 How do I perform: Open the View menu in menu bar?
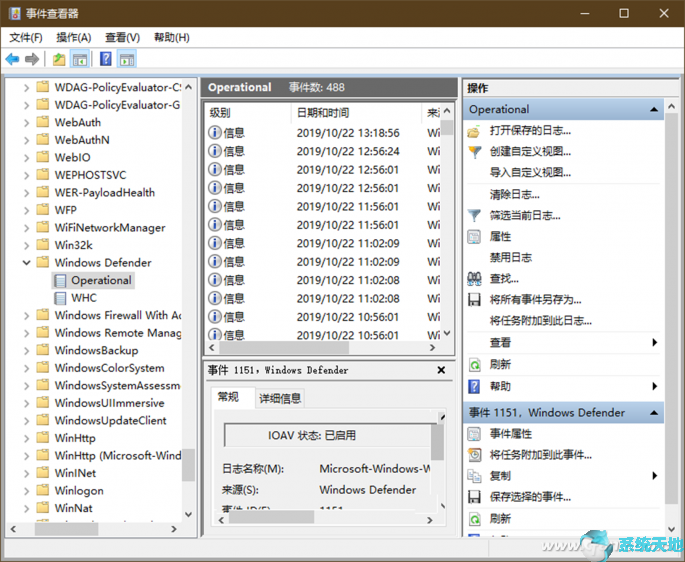pos(123,38)
